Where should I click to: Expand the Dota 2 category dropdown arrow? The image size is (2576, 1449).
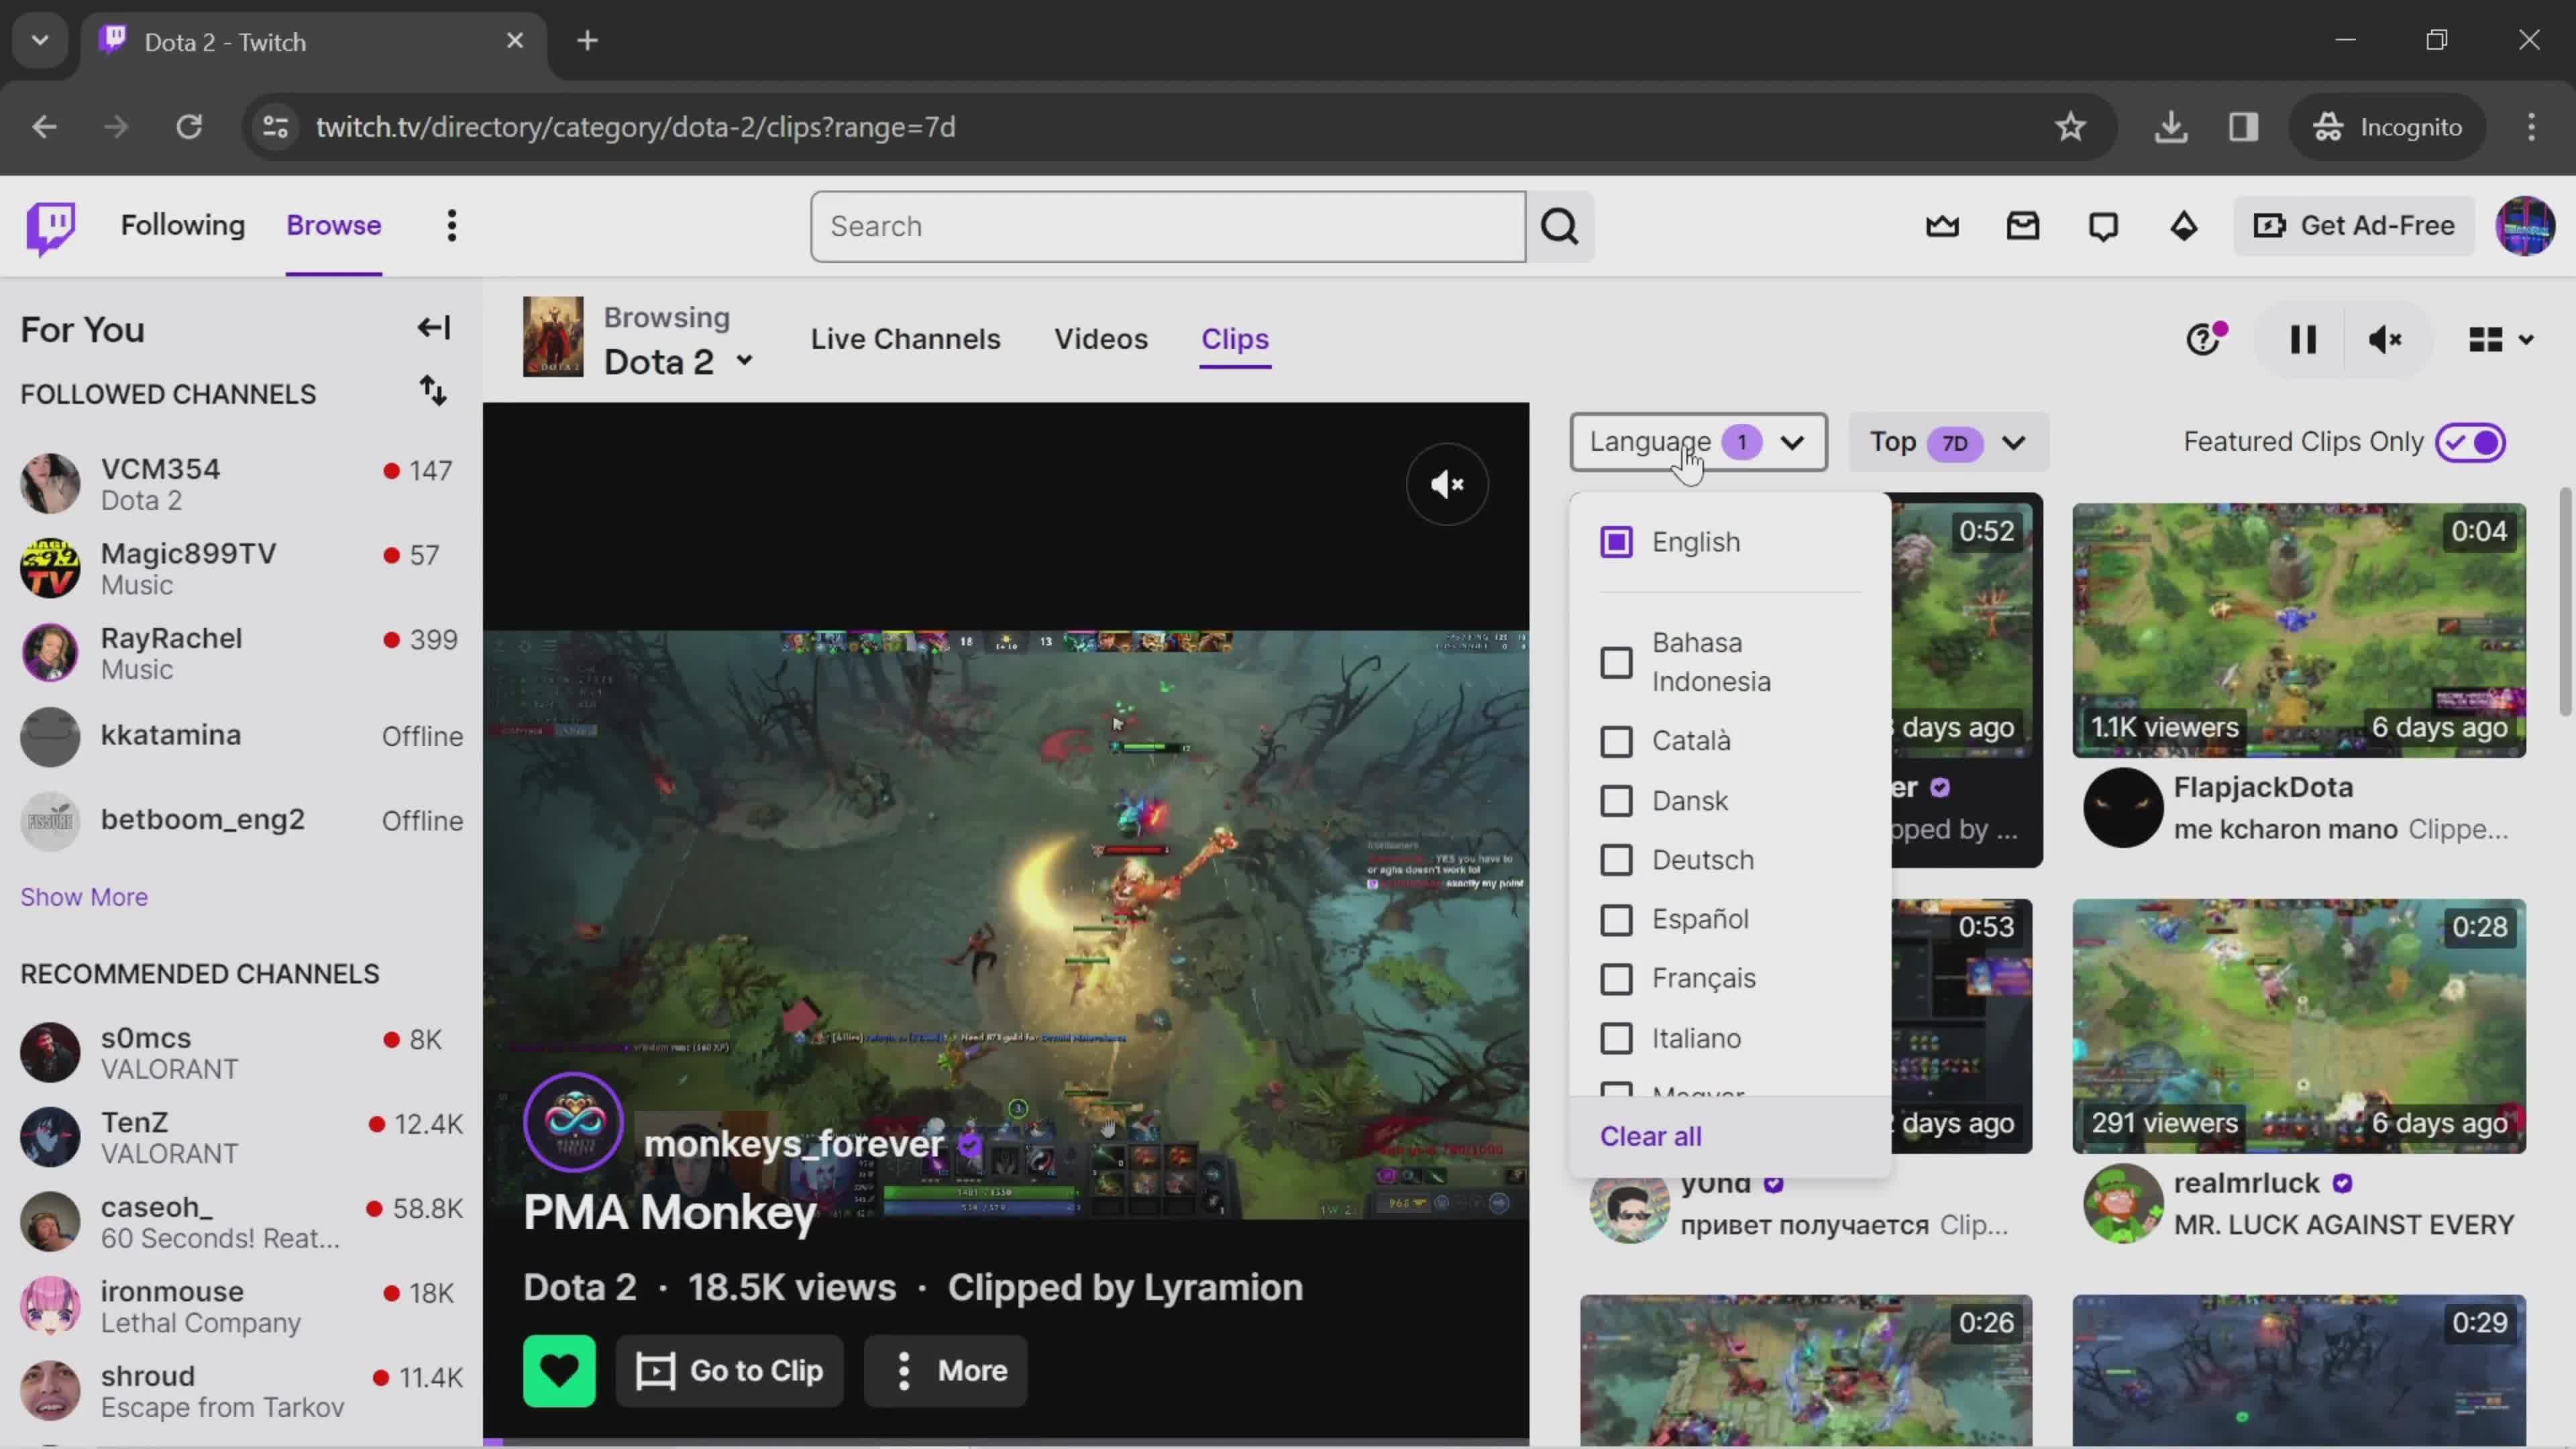[x=744, y=361]
